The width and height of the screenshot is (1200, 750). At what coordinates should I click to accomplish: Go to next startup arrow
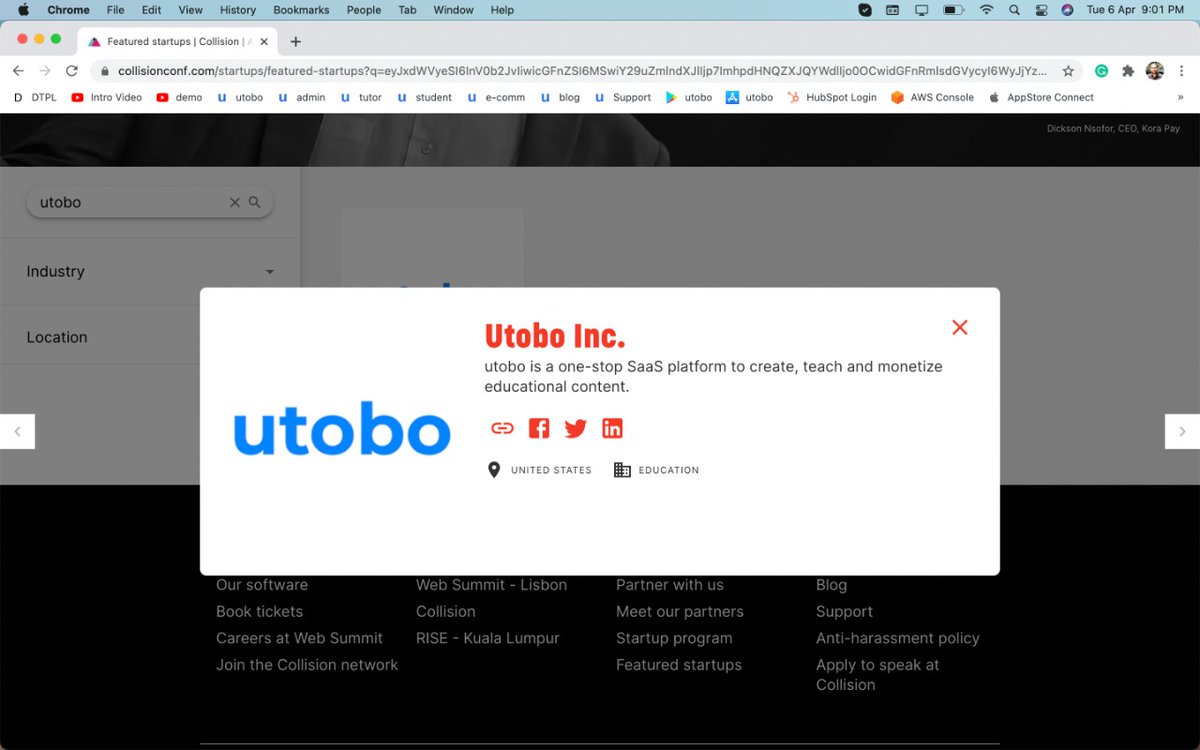point(1182,431)
